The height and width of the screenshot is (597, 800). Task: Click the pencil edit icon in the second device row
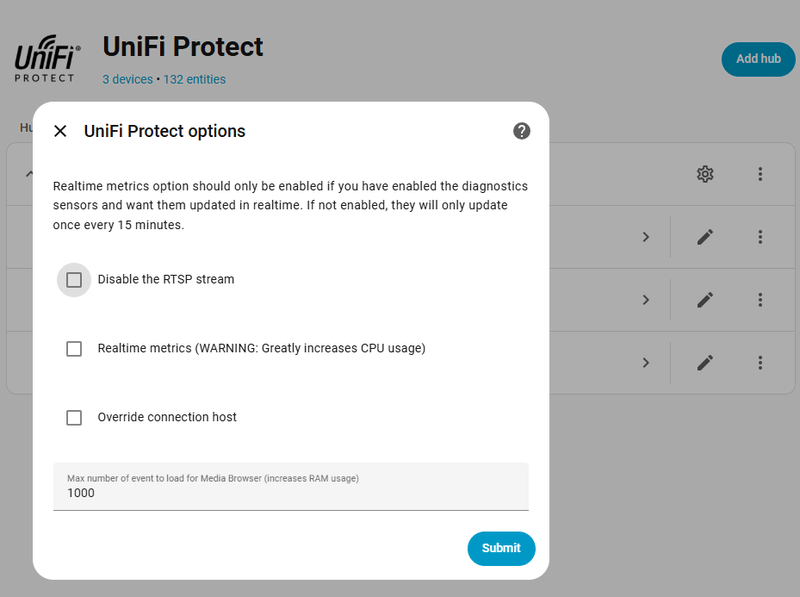(x=705, y=299)
